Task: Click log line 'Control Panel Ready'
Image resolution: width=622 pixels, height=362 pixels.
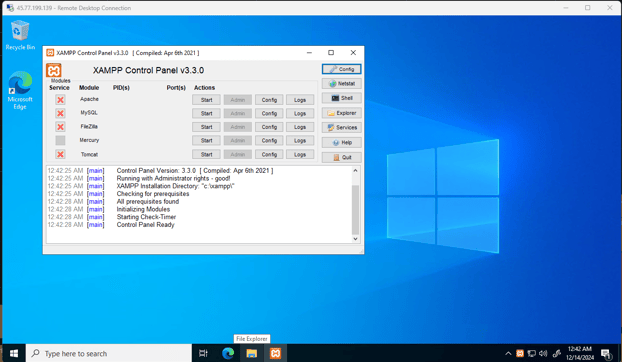Action: [x=145, y=225]
